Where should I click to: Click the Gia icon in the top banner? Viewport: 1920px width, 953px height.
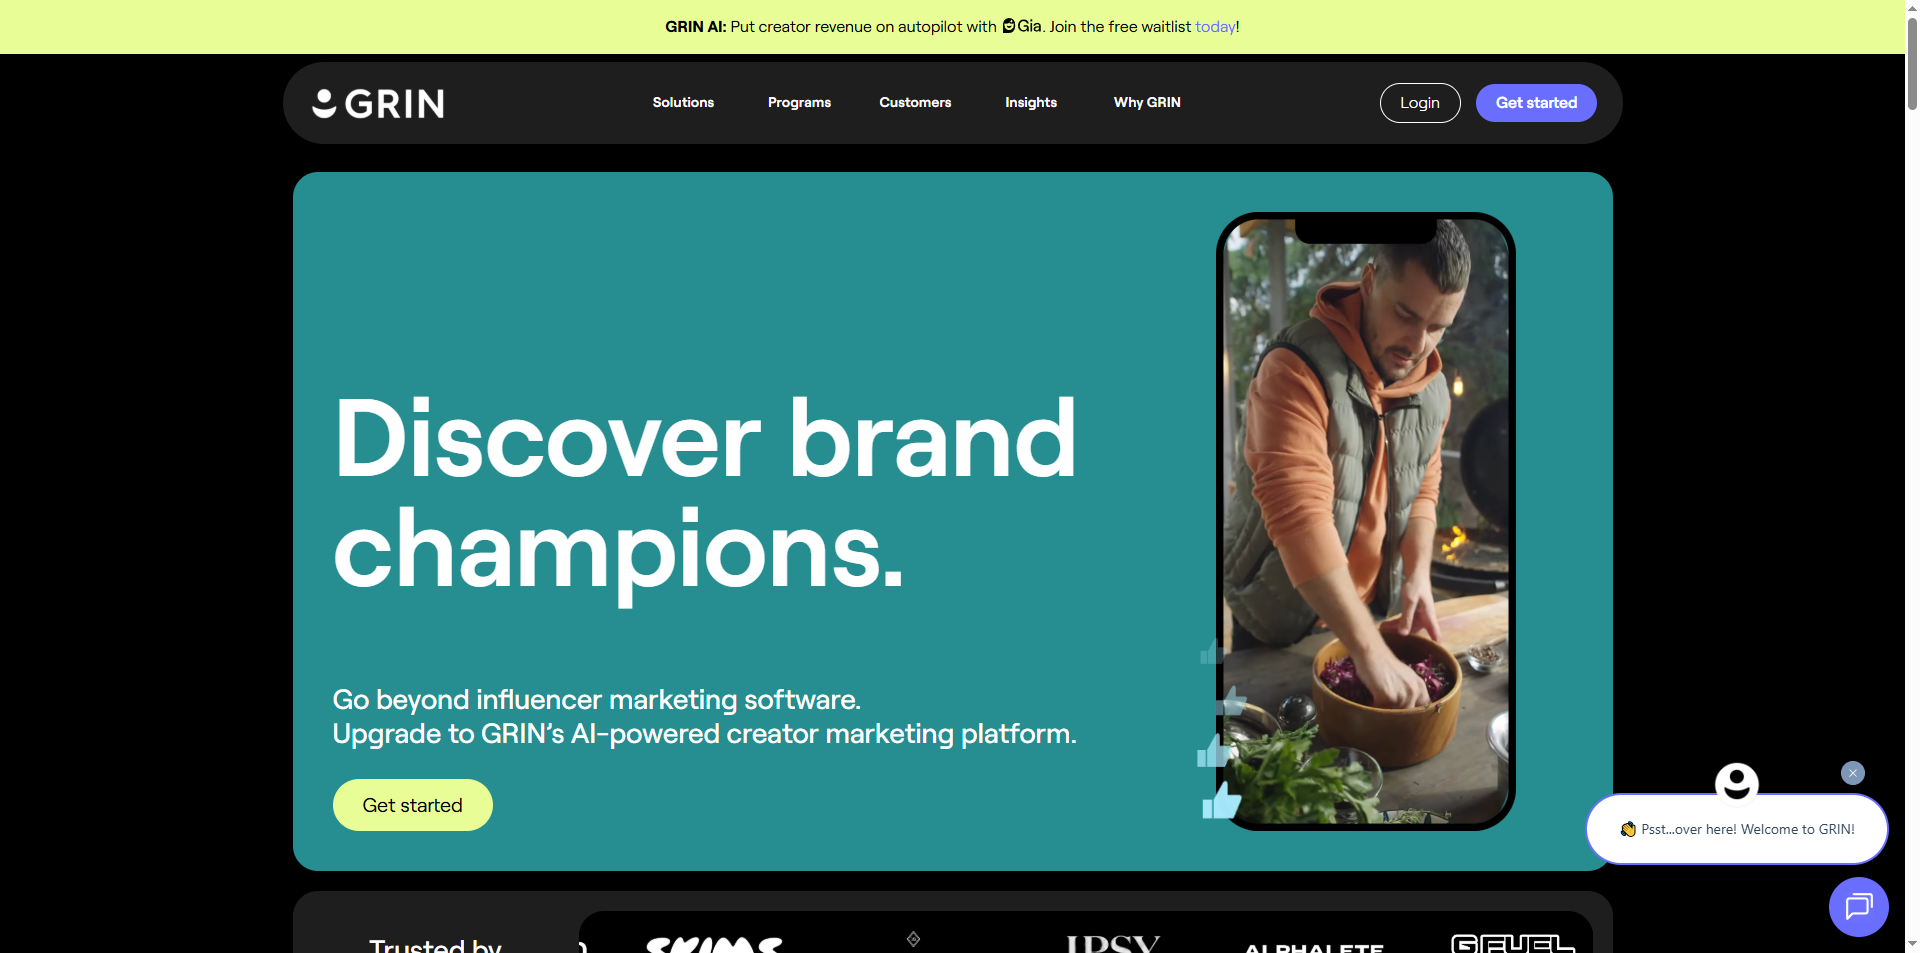(1009, 26)
